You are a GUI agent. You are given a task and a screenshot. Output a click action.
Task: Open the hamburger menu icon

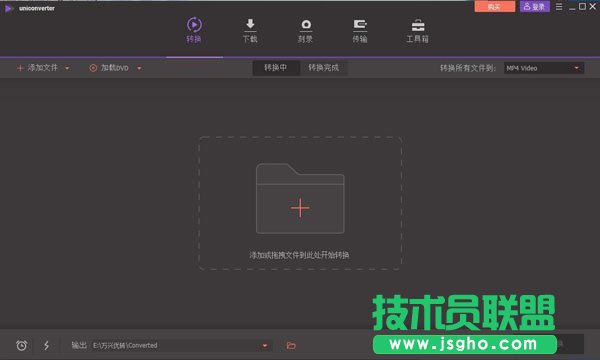click(x=559, y=7)
